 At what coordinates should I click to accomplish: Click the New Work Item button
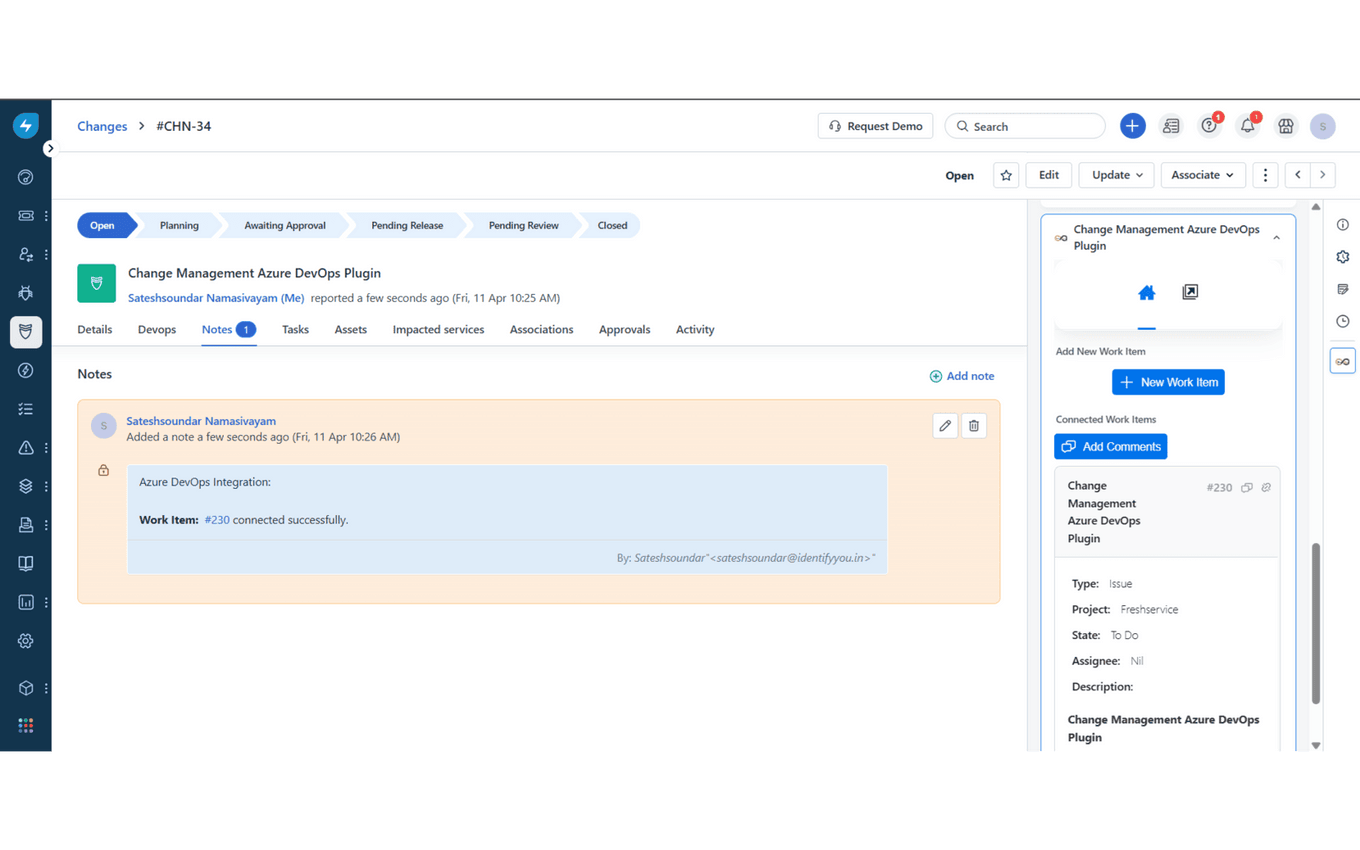(x=1168, y=382)
